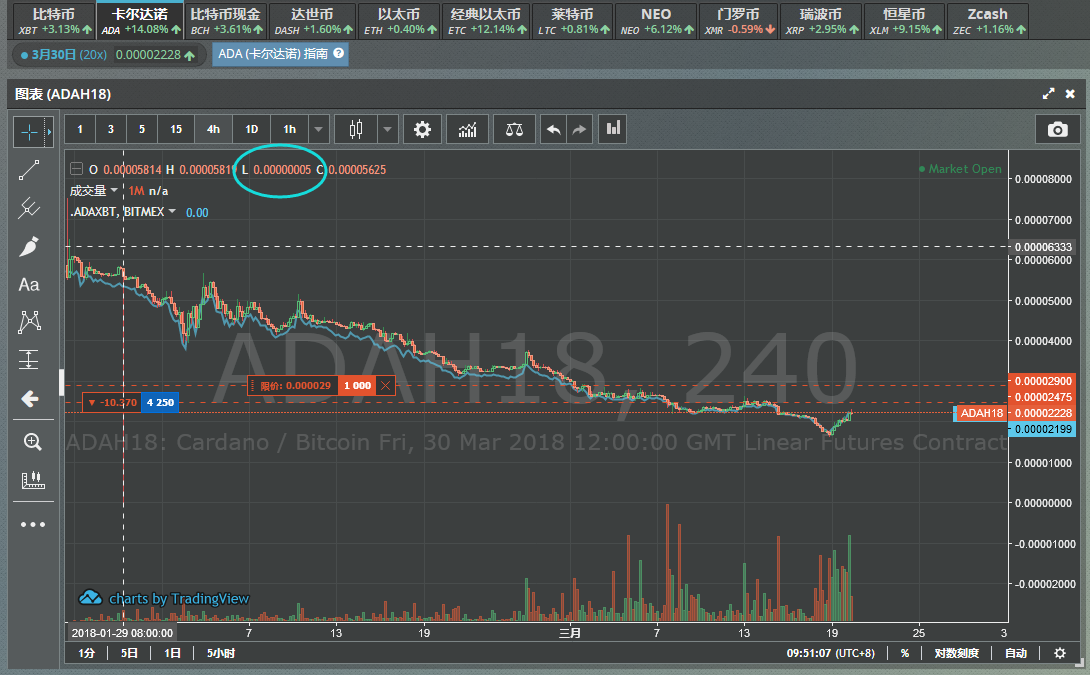Set interval to 15 minutes
Screen dimensions: 1090x675
176,129
